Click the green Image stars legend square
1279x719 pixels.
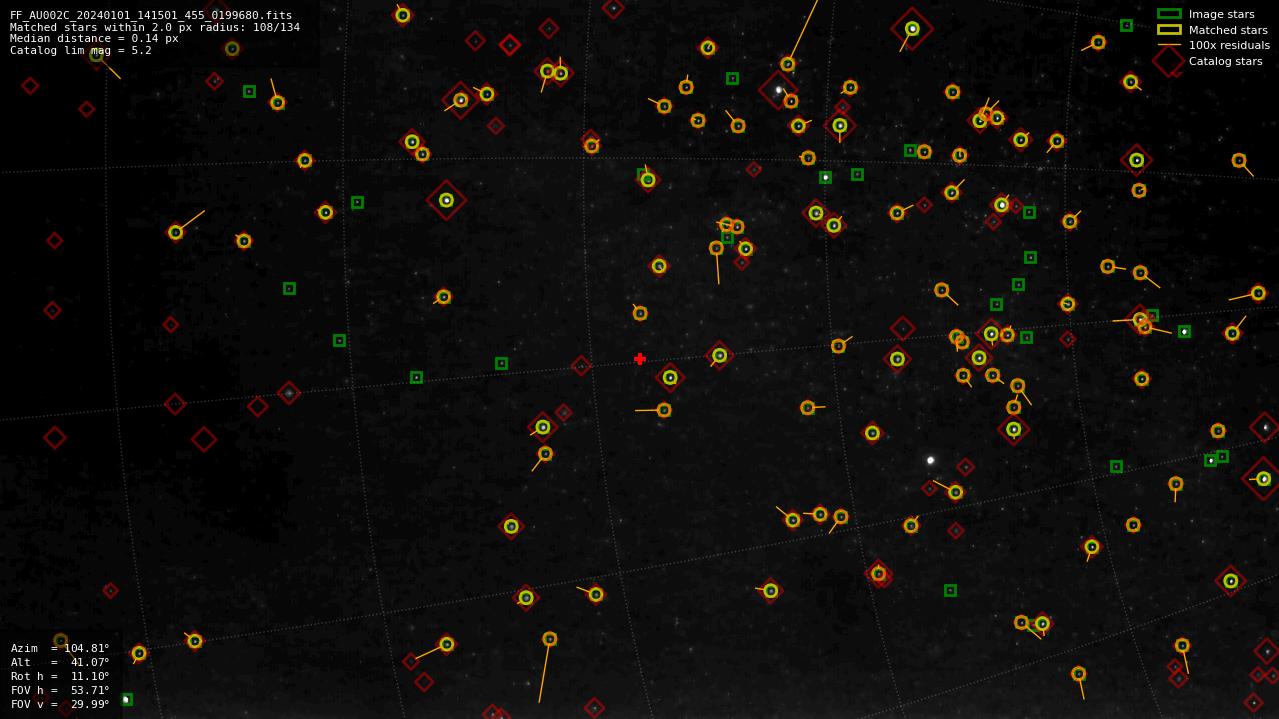pos(1169,14)
